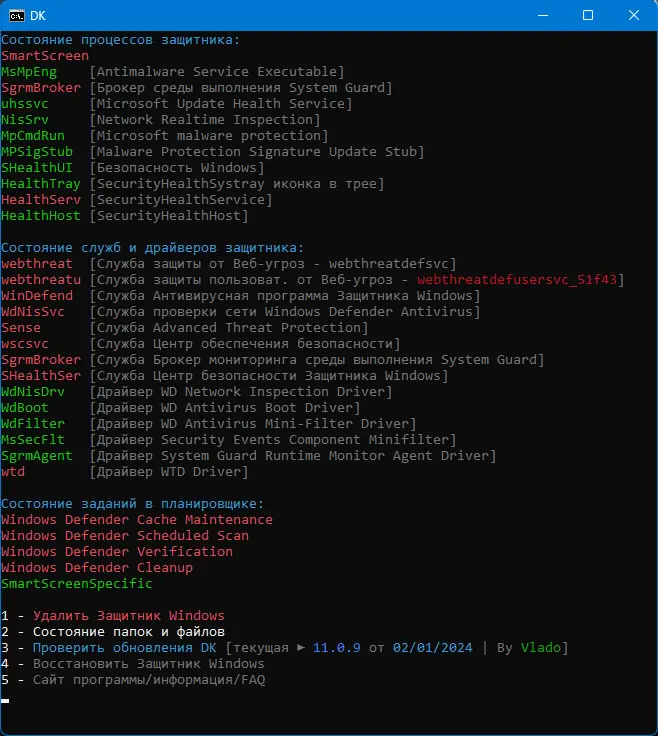Click version number 11.0.9 text
The width and height of the screenshot is (658, 736).
tap(337, 648)
